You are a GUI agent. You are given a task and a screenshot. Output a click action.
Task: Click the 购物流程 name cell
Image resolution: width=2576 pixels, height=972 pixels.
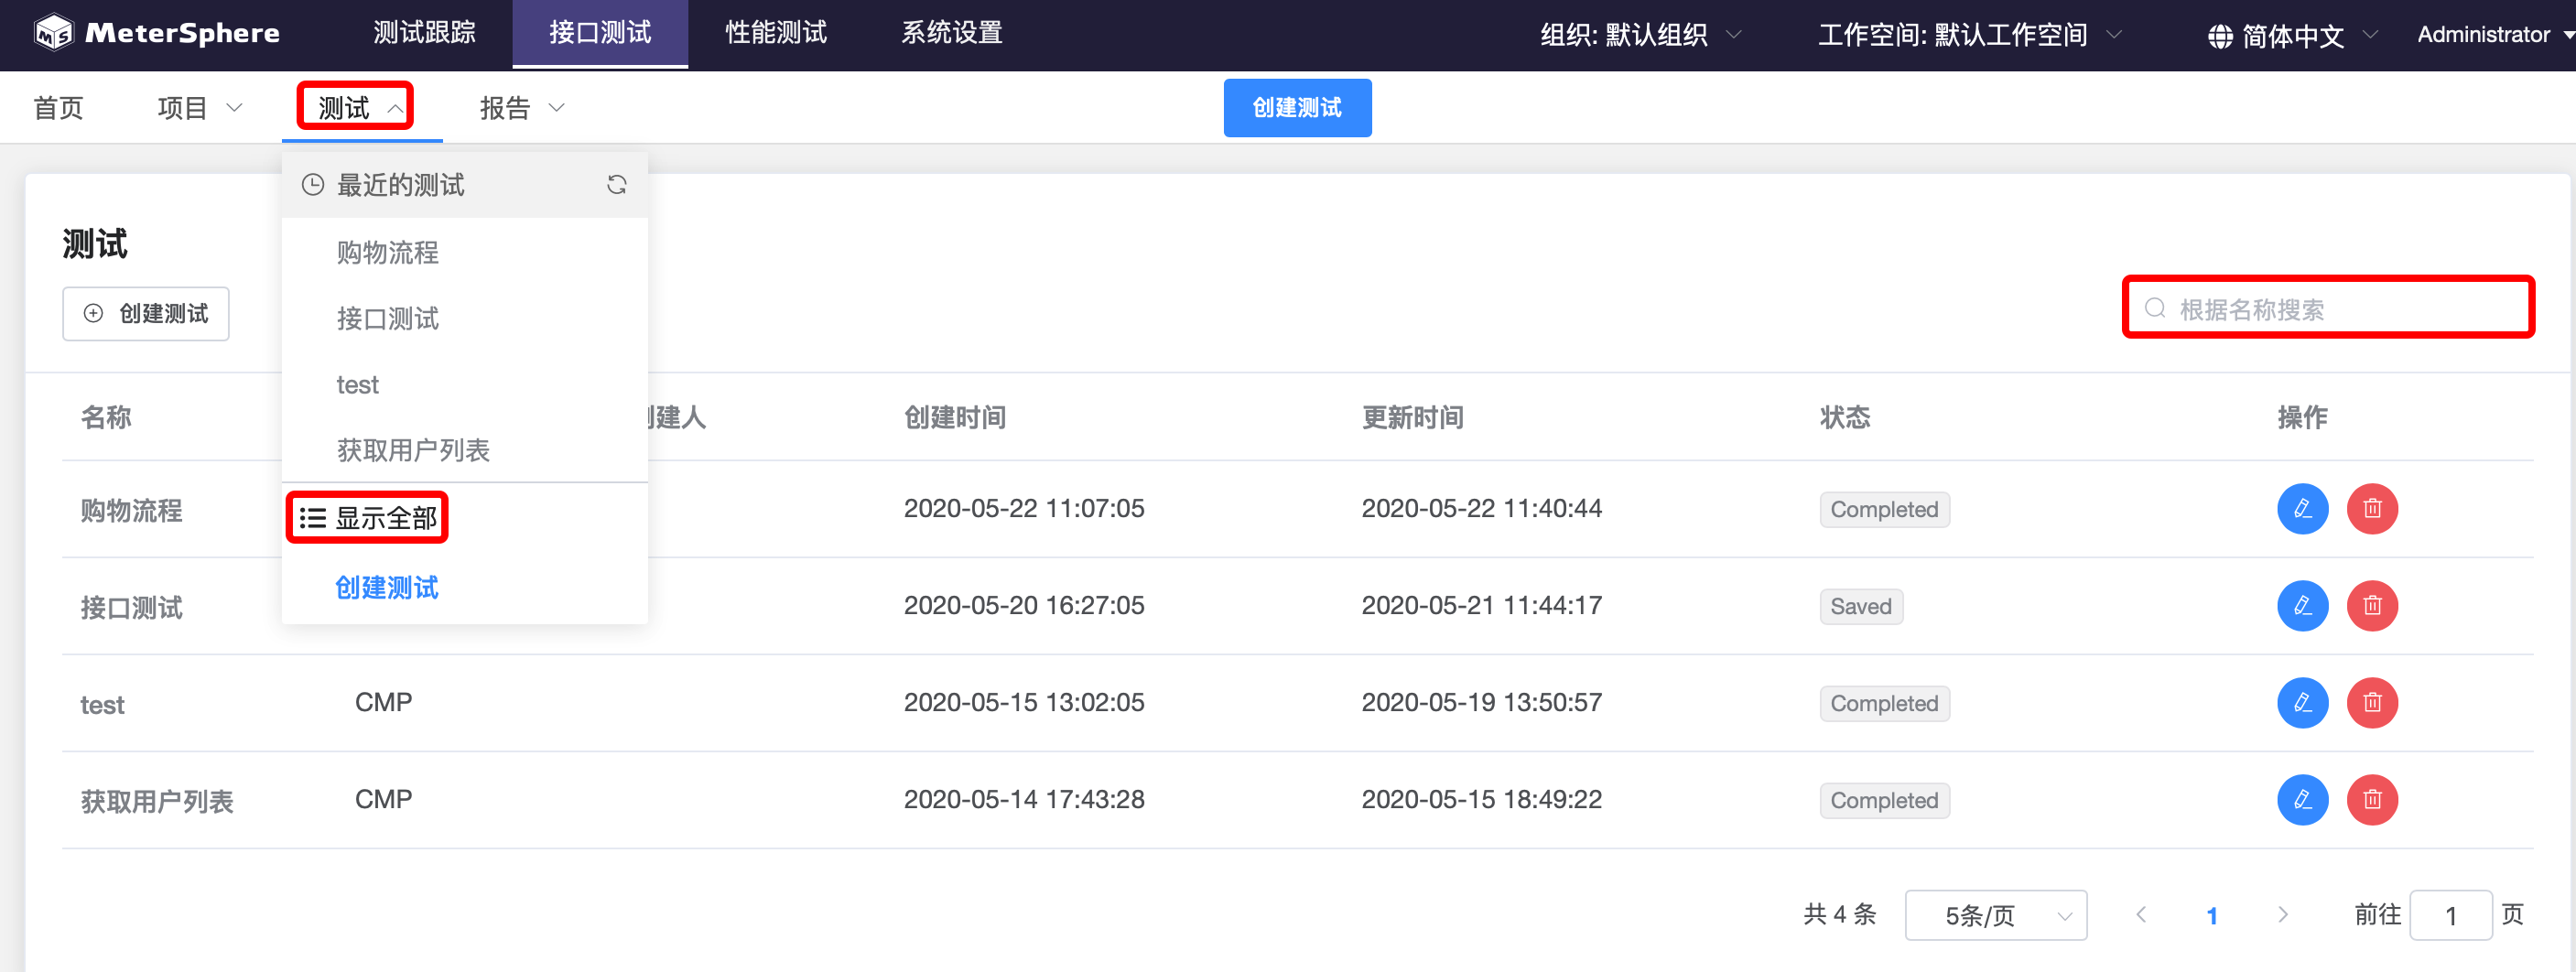(x=131, y=510)
